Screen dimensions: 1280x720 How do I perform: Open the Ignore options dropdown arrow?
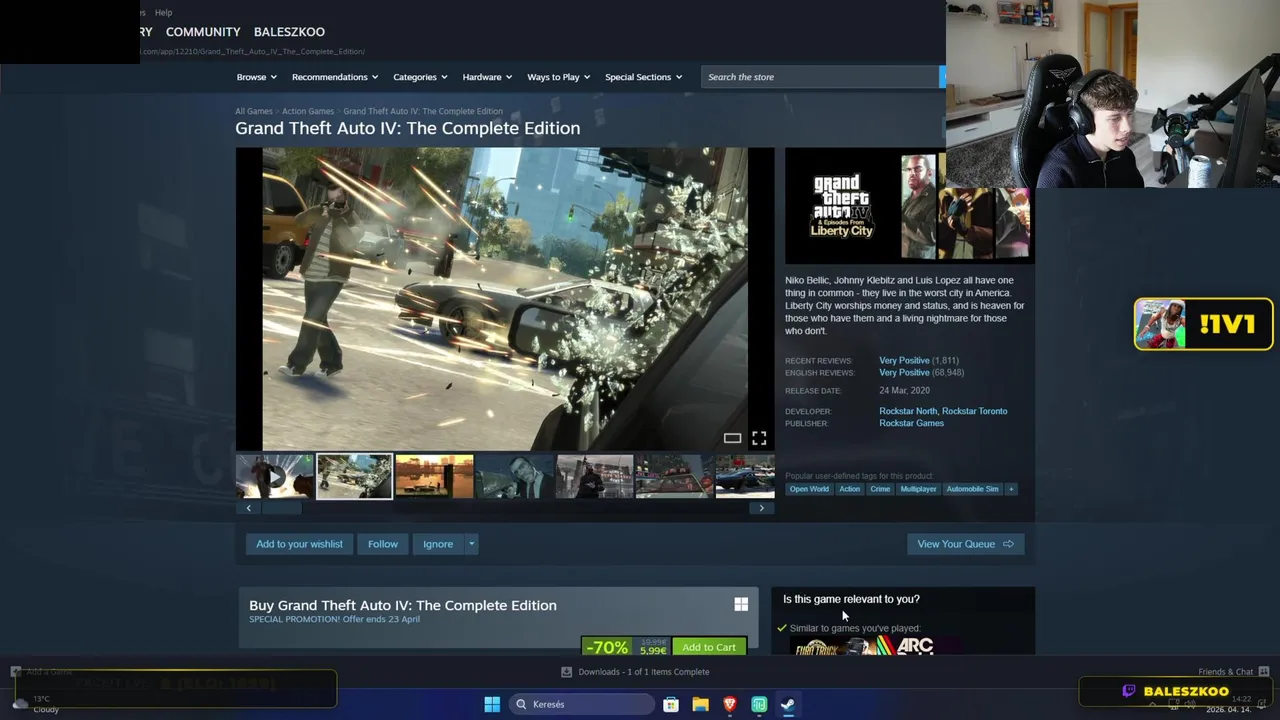pos(472,544)
